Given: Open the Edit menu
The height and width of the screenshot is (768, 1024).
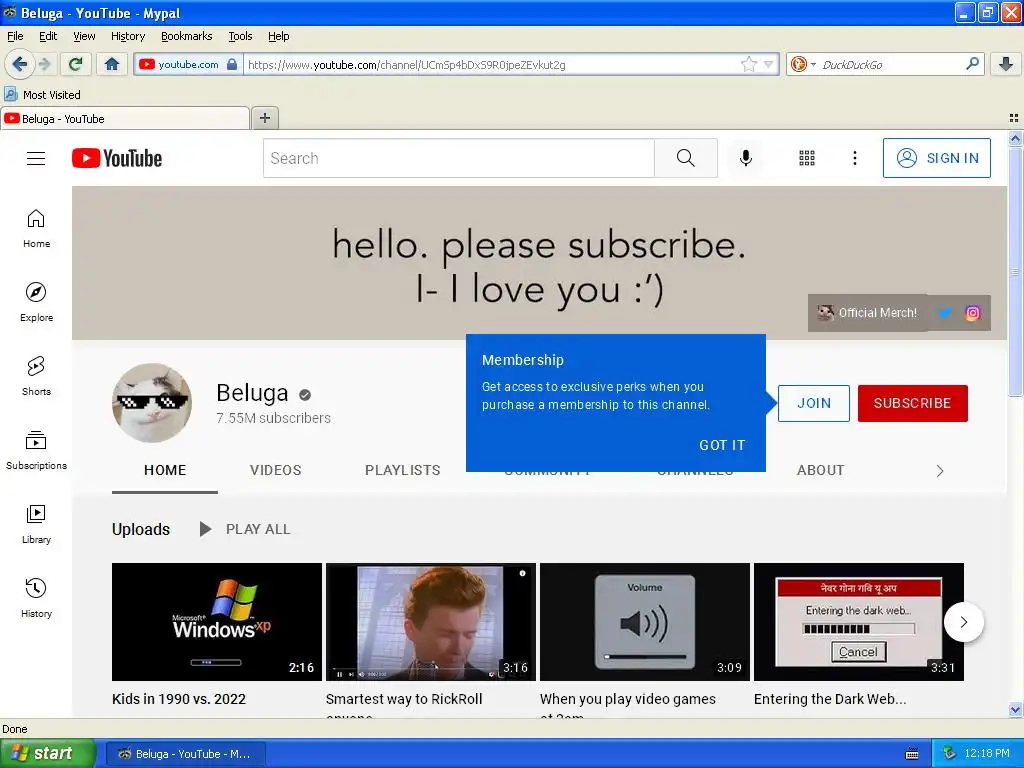Looking at the screenshot, I should coord(48,36).
